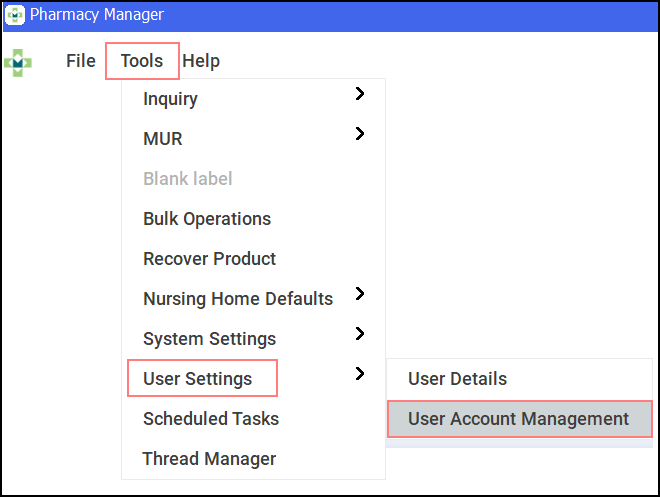Open User Account Management
Image resolution: width=660 pixels, height=497 pixels.
[x=519, y=419]
